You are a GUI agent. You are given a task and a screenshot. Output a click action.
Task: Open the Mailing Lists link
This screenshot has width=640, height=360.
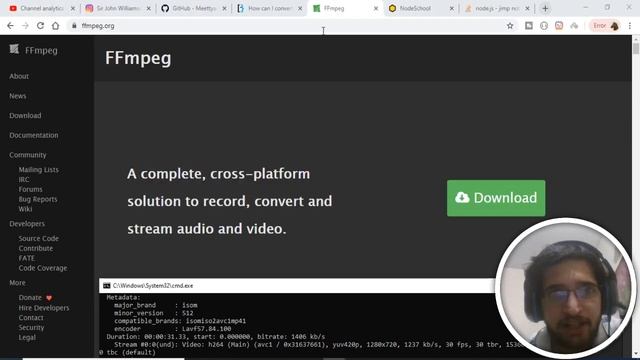38,170
